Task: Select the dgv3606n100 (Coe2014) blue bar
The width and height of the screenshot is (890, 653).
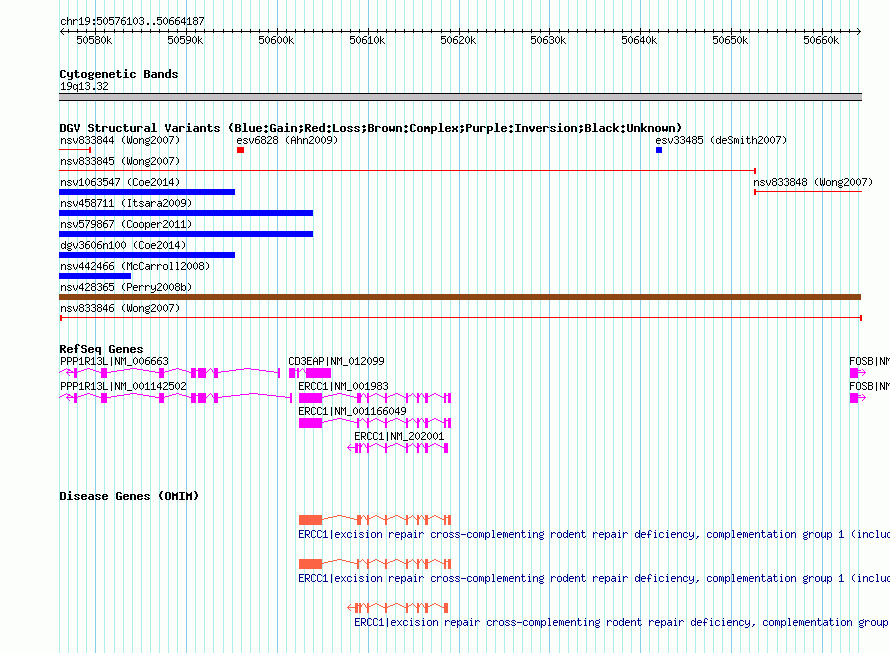Action: (147, 255)
